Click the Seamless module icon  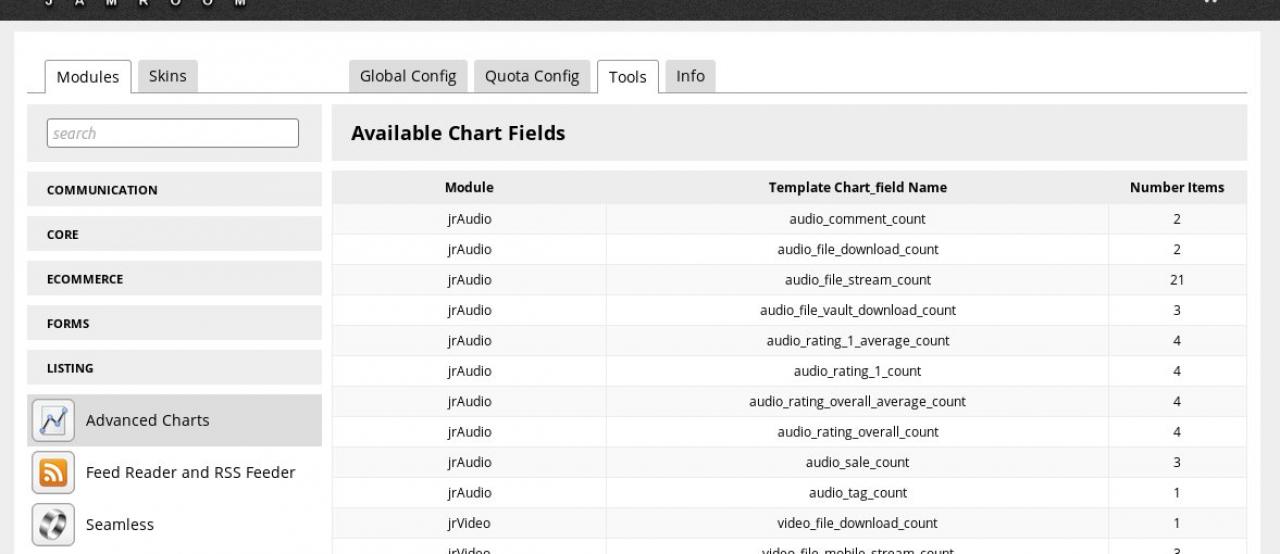[53, 524]
